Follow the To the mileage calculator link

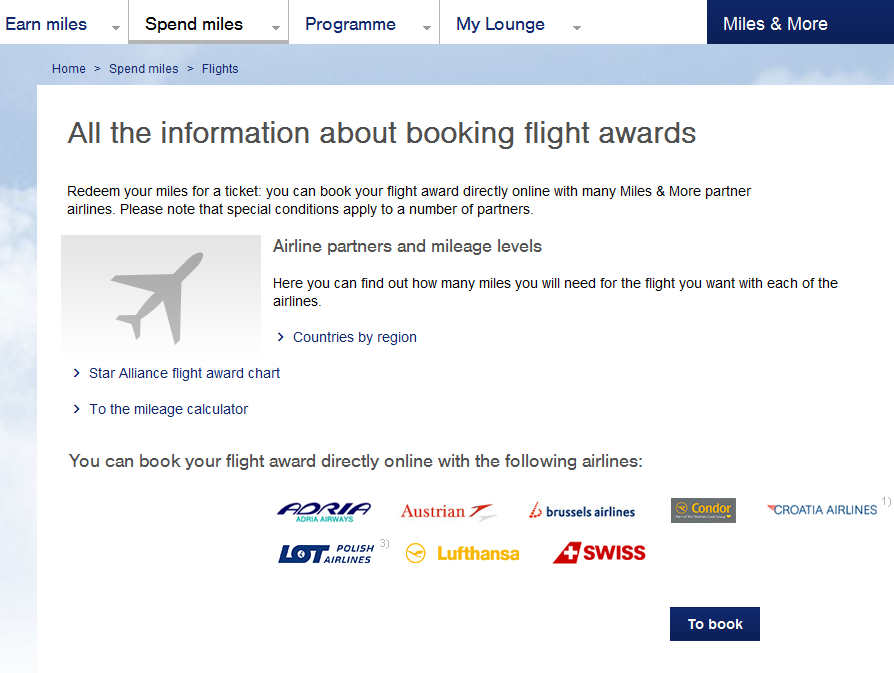point(168,409)
